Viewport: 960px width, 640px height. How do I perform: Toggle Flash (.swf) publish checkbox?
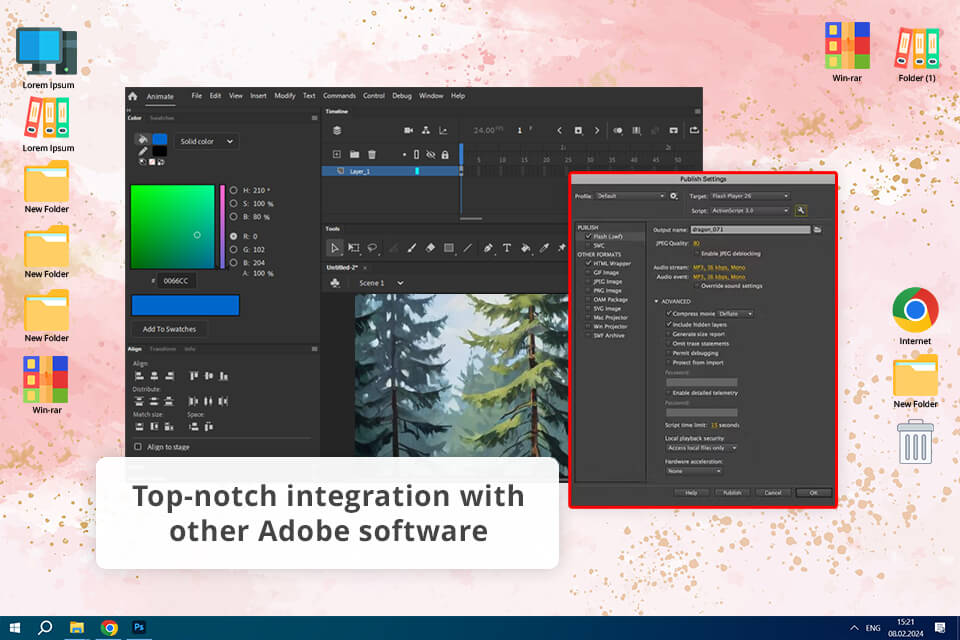pos(588,236)
